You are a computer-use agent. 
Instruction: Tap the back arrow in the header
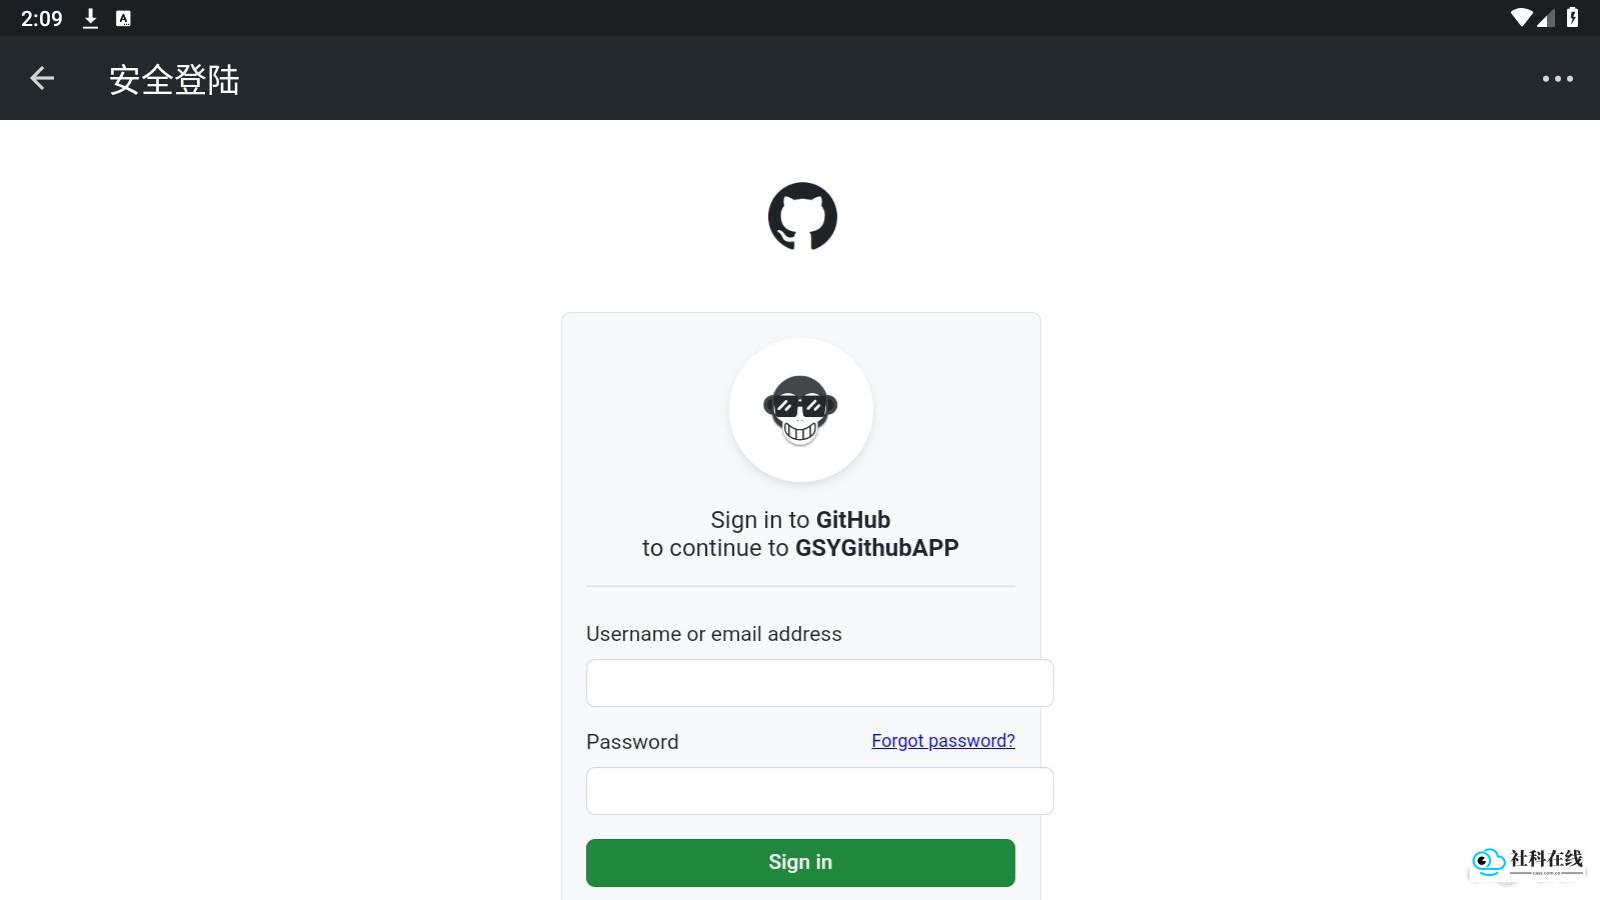click(x=42, y=78)
